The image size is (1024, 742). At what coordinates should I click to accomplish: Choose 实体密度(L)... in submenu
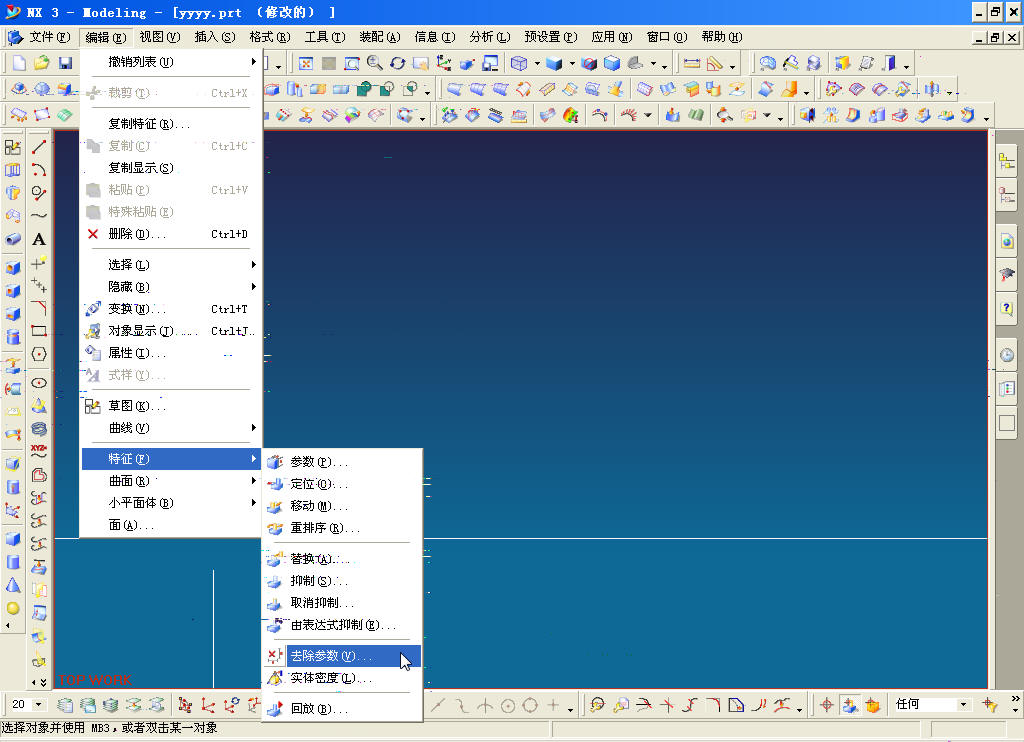(342, 678)
